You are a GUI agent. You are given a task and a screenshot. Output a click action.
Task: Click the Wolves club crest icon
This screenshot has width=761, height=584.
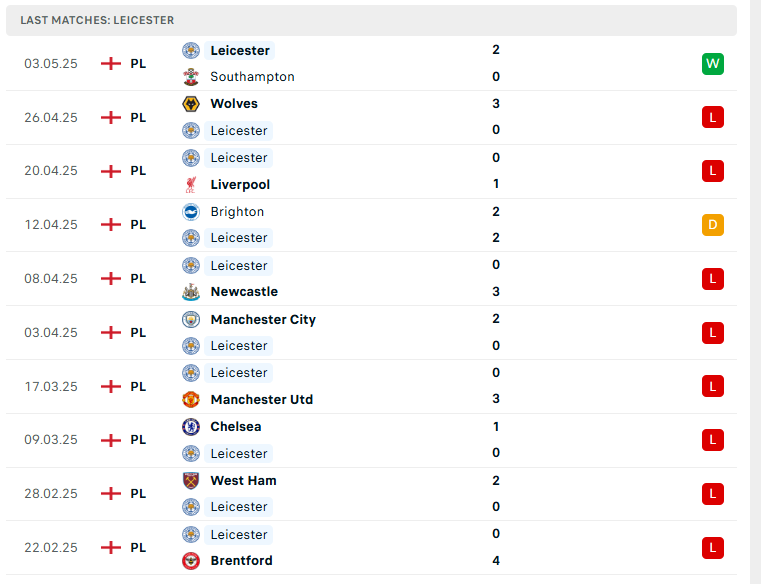coord(191,104)
